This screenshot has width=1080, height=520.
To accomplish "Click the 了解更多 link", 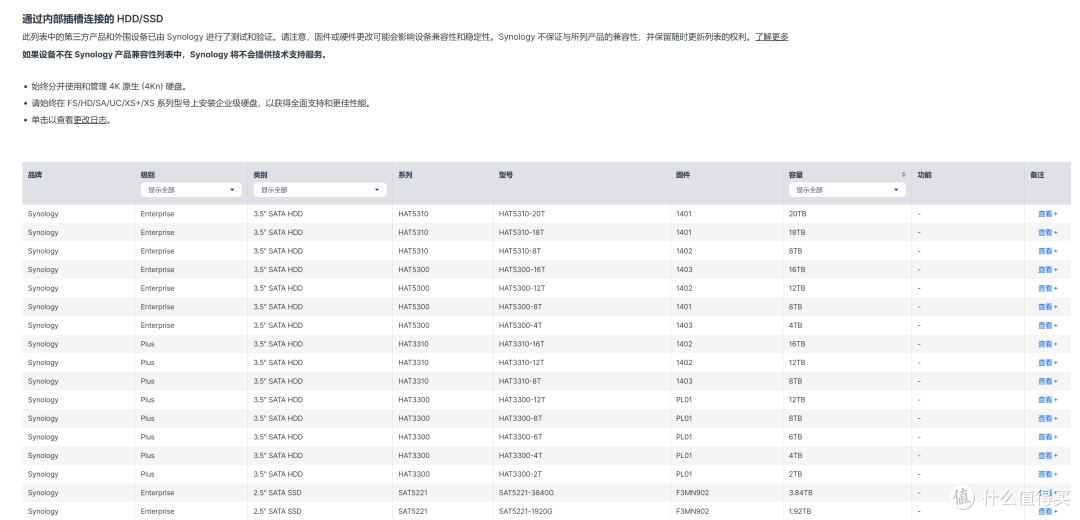I will 771,37.
